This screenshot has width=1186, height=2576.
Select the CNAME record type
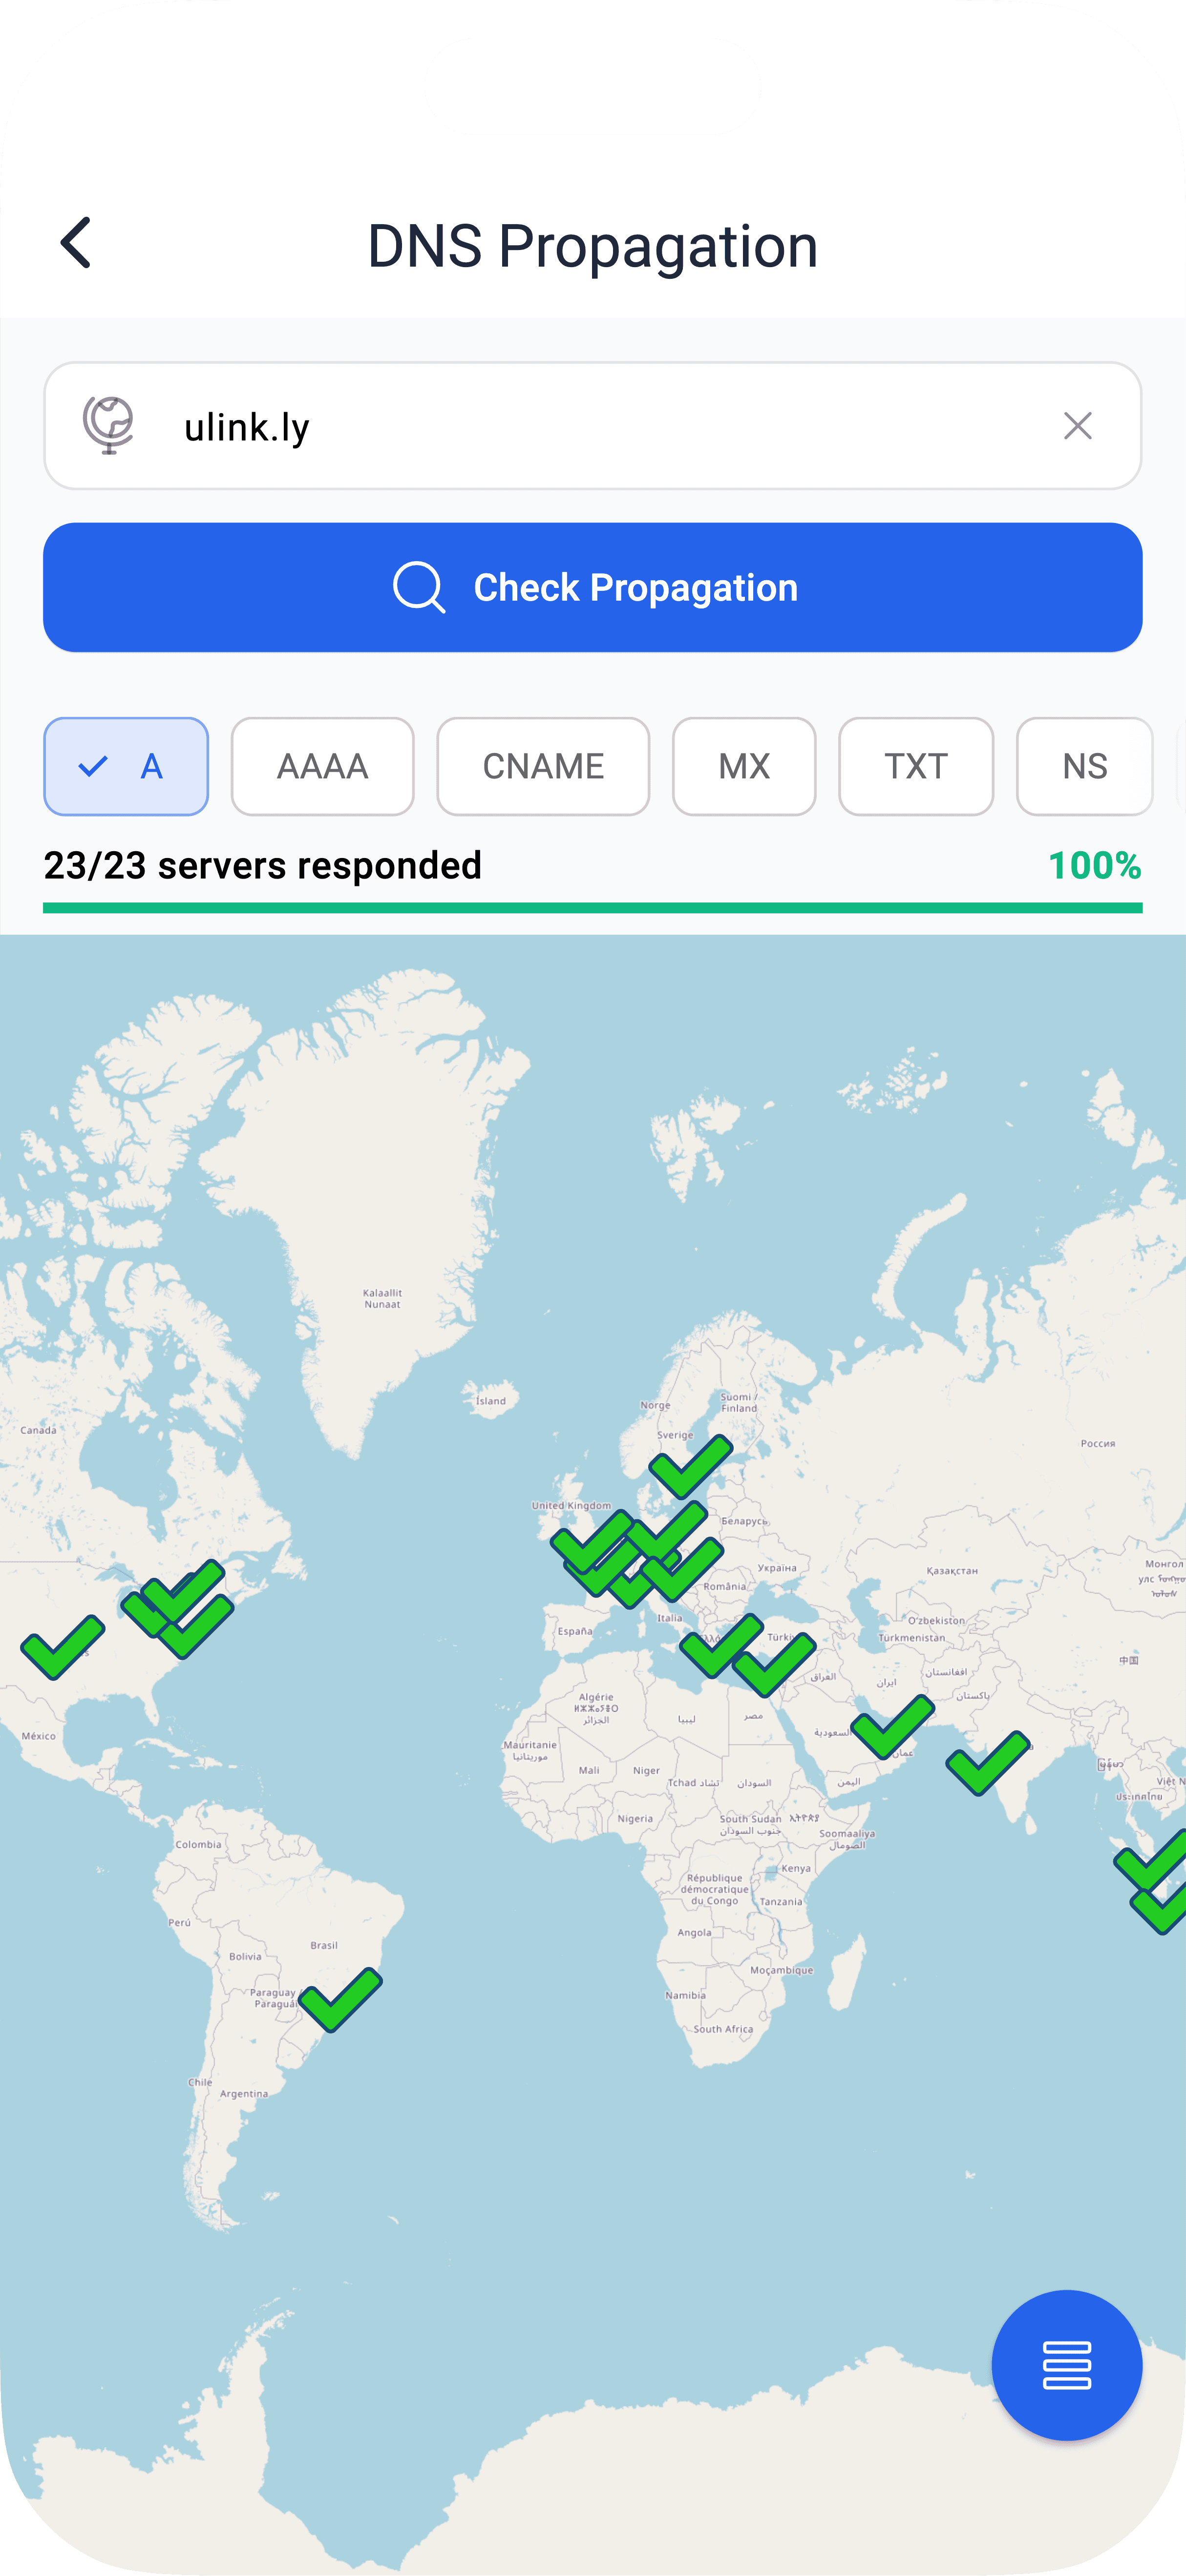point(543,766)
